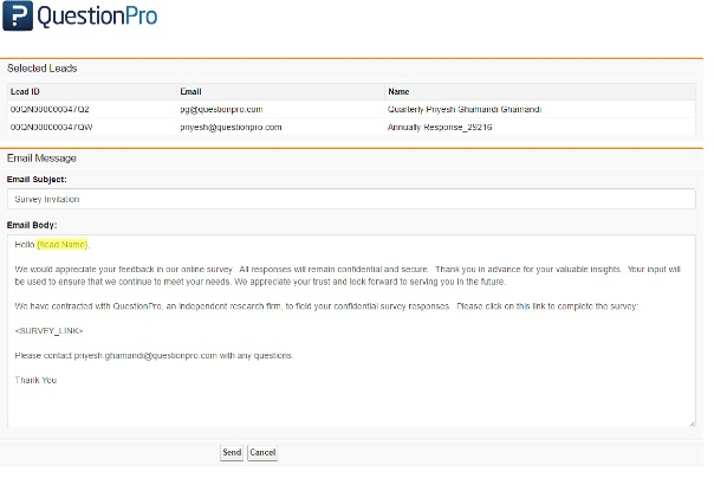Click the Lead ID column header
The image size is (714, 478).
click(25, 92)
